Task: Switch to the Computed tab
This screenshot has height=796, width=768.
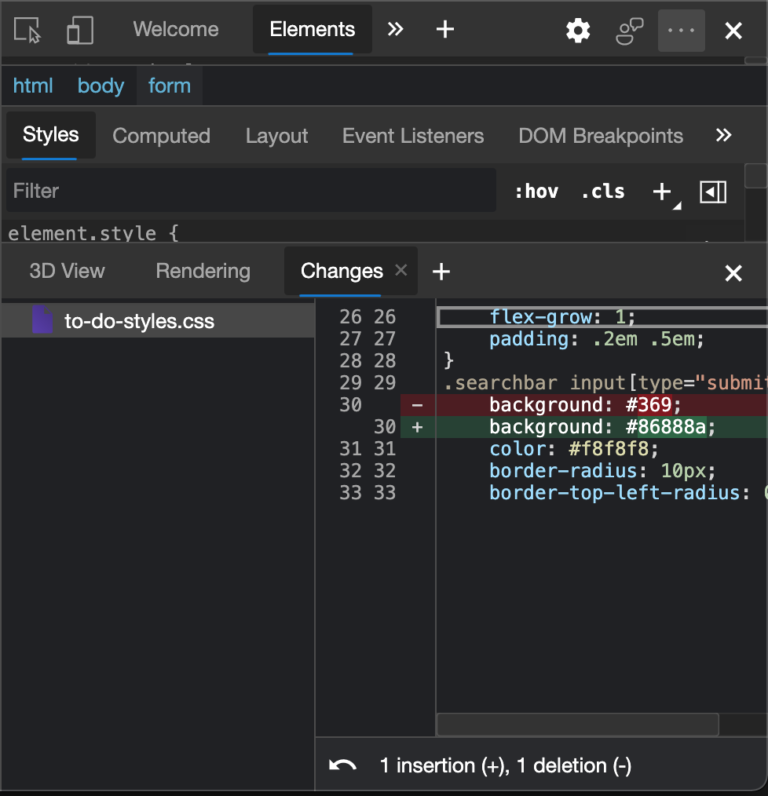Action: coord(161,136)
